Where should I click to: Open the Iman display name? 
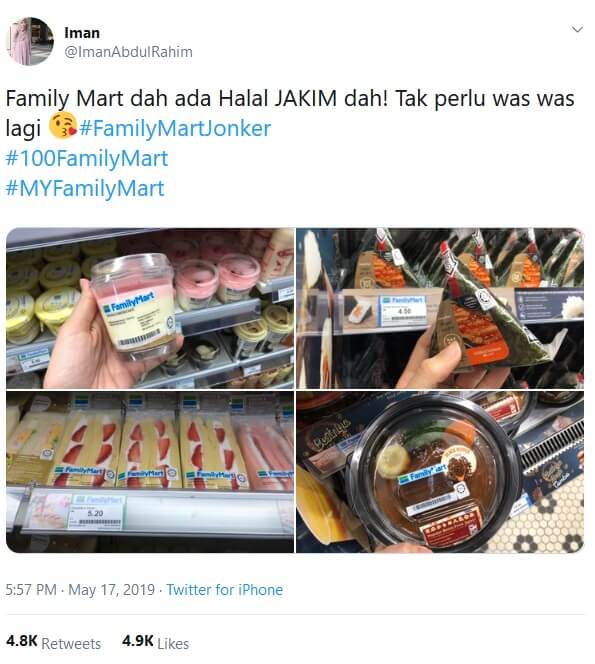[x=82, y=33]
